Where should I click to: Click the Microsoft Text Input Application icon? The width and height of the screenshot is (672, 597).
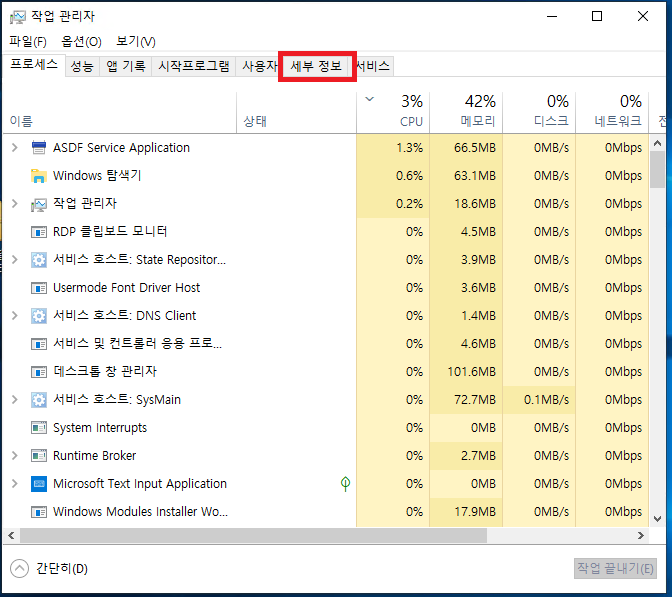39,484
